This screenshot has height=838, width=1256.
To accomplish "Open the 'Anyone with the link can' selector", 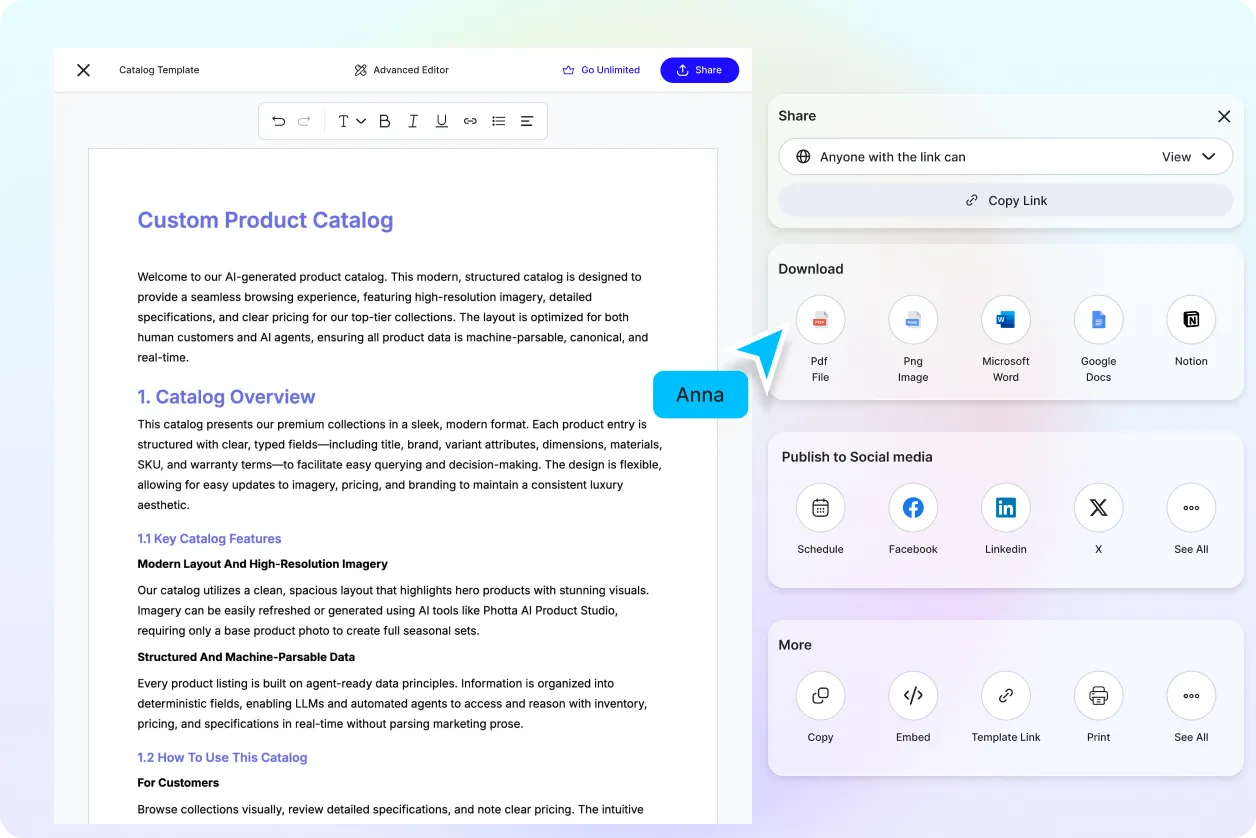I will pyautogui.click(x=895, y=156).
